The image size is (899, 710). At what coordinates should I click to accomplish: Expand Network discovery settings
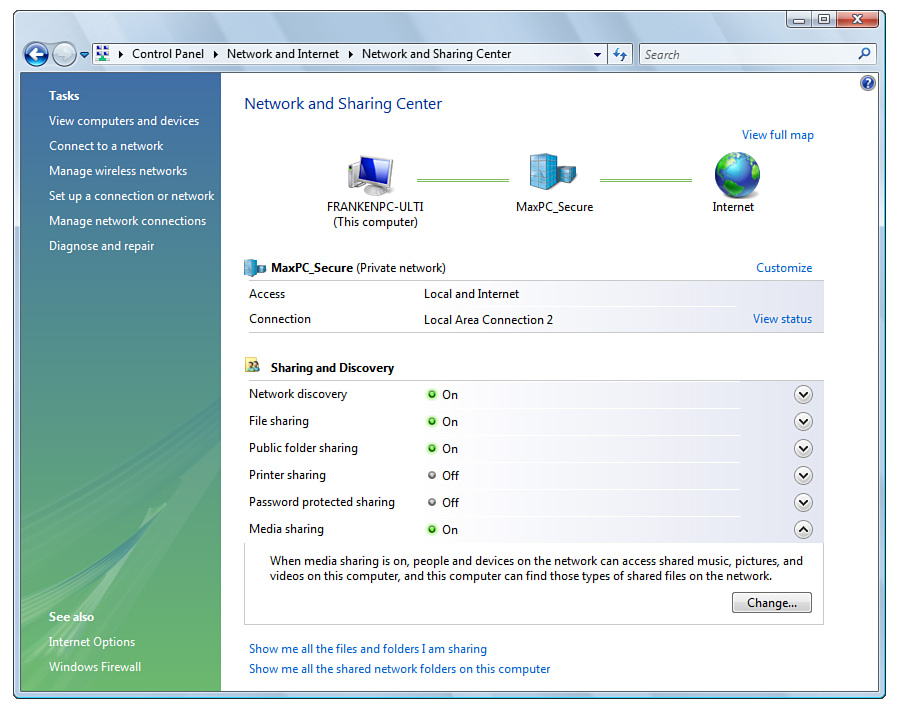click(x=803, y=395)
